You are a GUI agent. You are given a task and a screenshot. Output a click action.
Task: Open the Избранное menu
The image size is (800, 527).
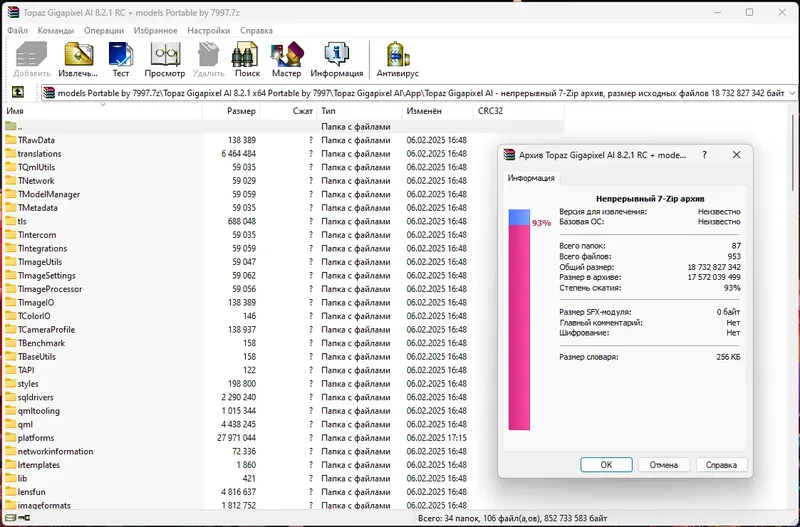pyautogui.click(x=156, y=31)
